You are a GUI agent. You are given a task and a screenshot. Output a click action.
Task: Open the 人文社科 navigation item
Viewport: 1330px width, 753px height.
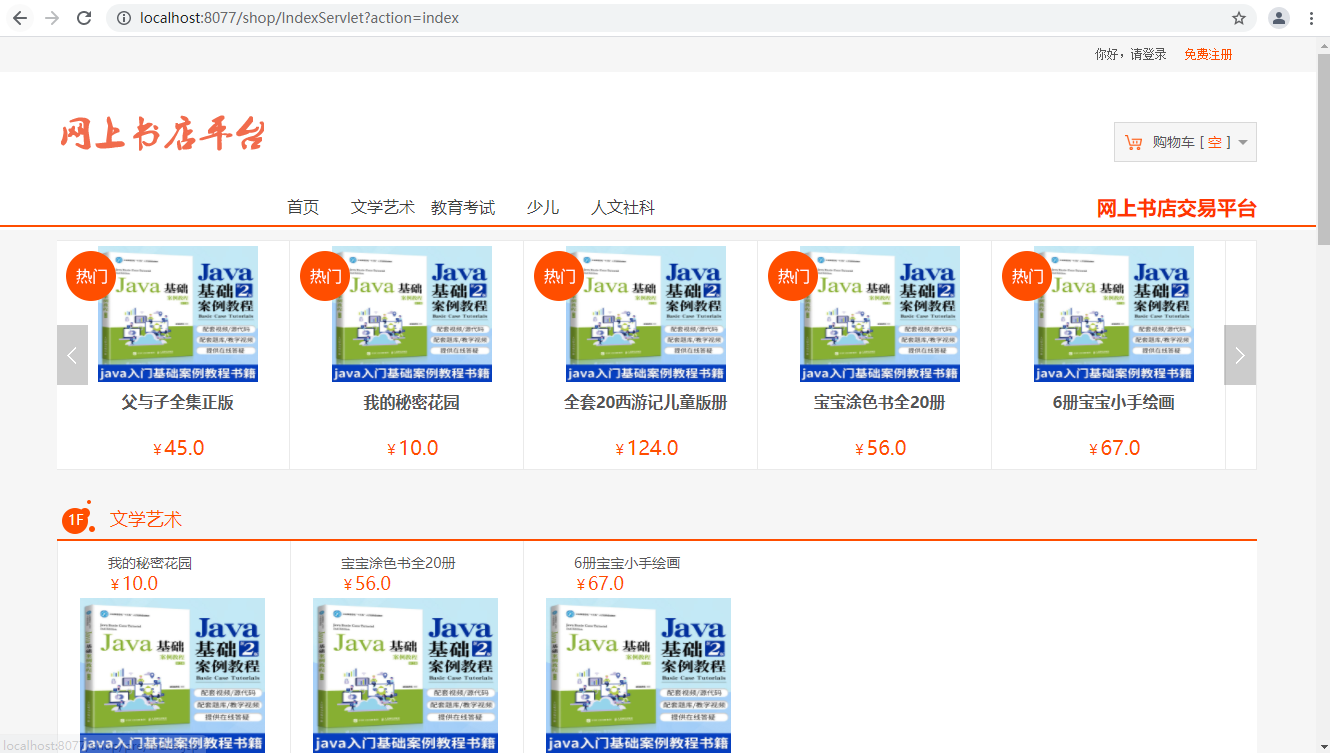[623, 207]
